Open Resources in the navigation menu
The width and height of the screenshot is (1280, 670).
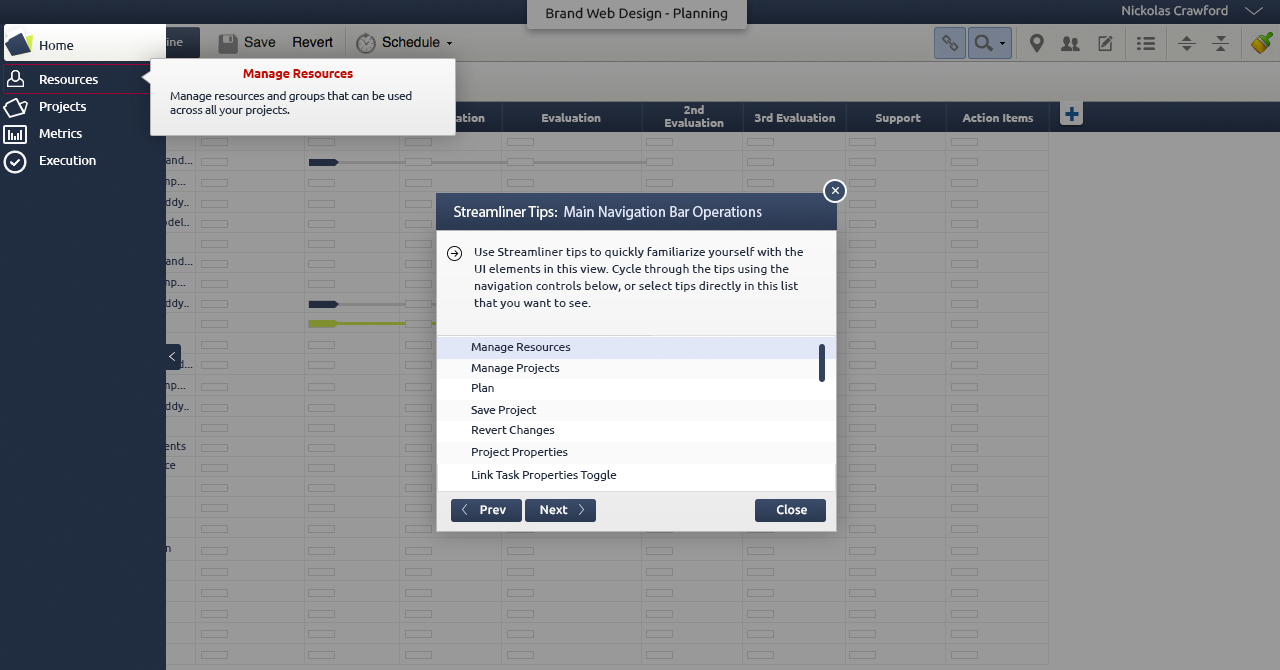point(68,79)
